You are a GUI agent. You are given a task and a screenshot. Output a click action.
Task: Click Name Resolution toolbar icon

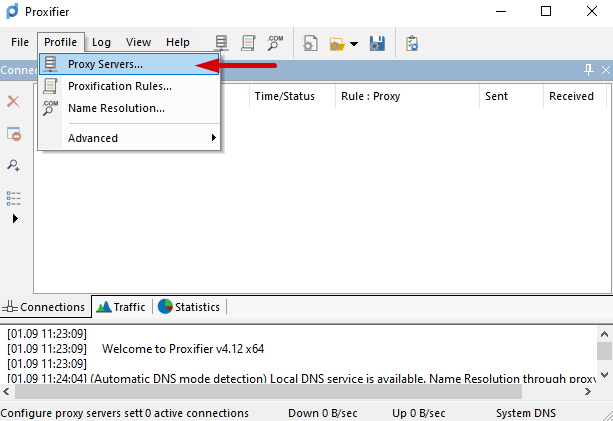pos(275,43)
